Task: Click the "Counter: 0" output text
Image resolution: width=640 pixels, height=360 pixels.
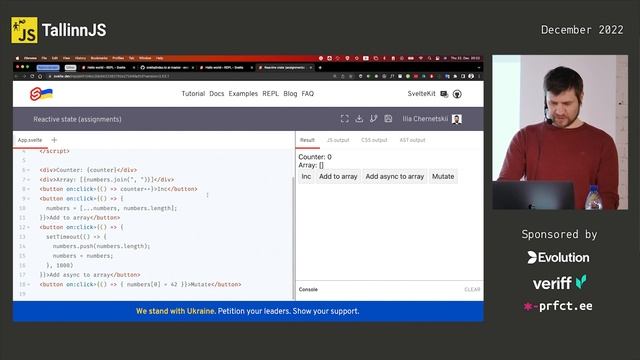Action: 315,157
